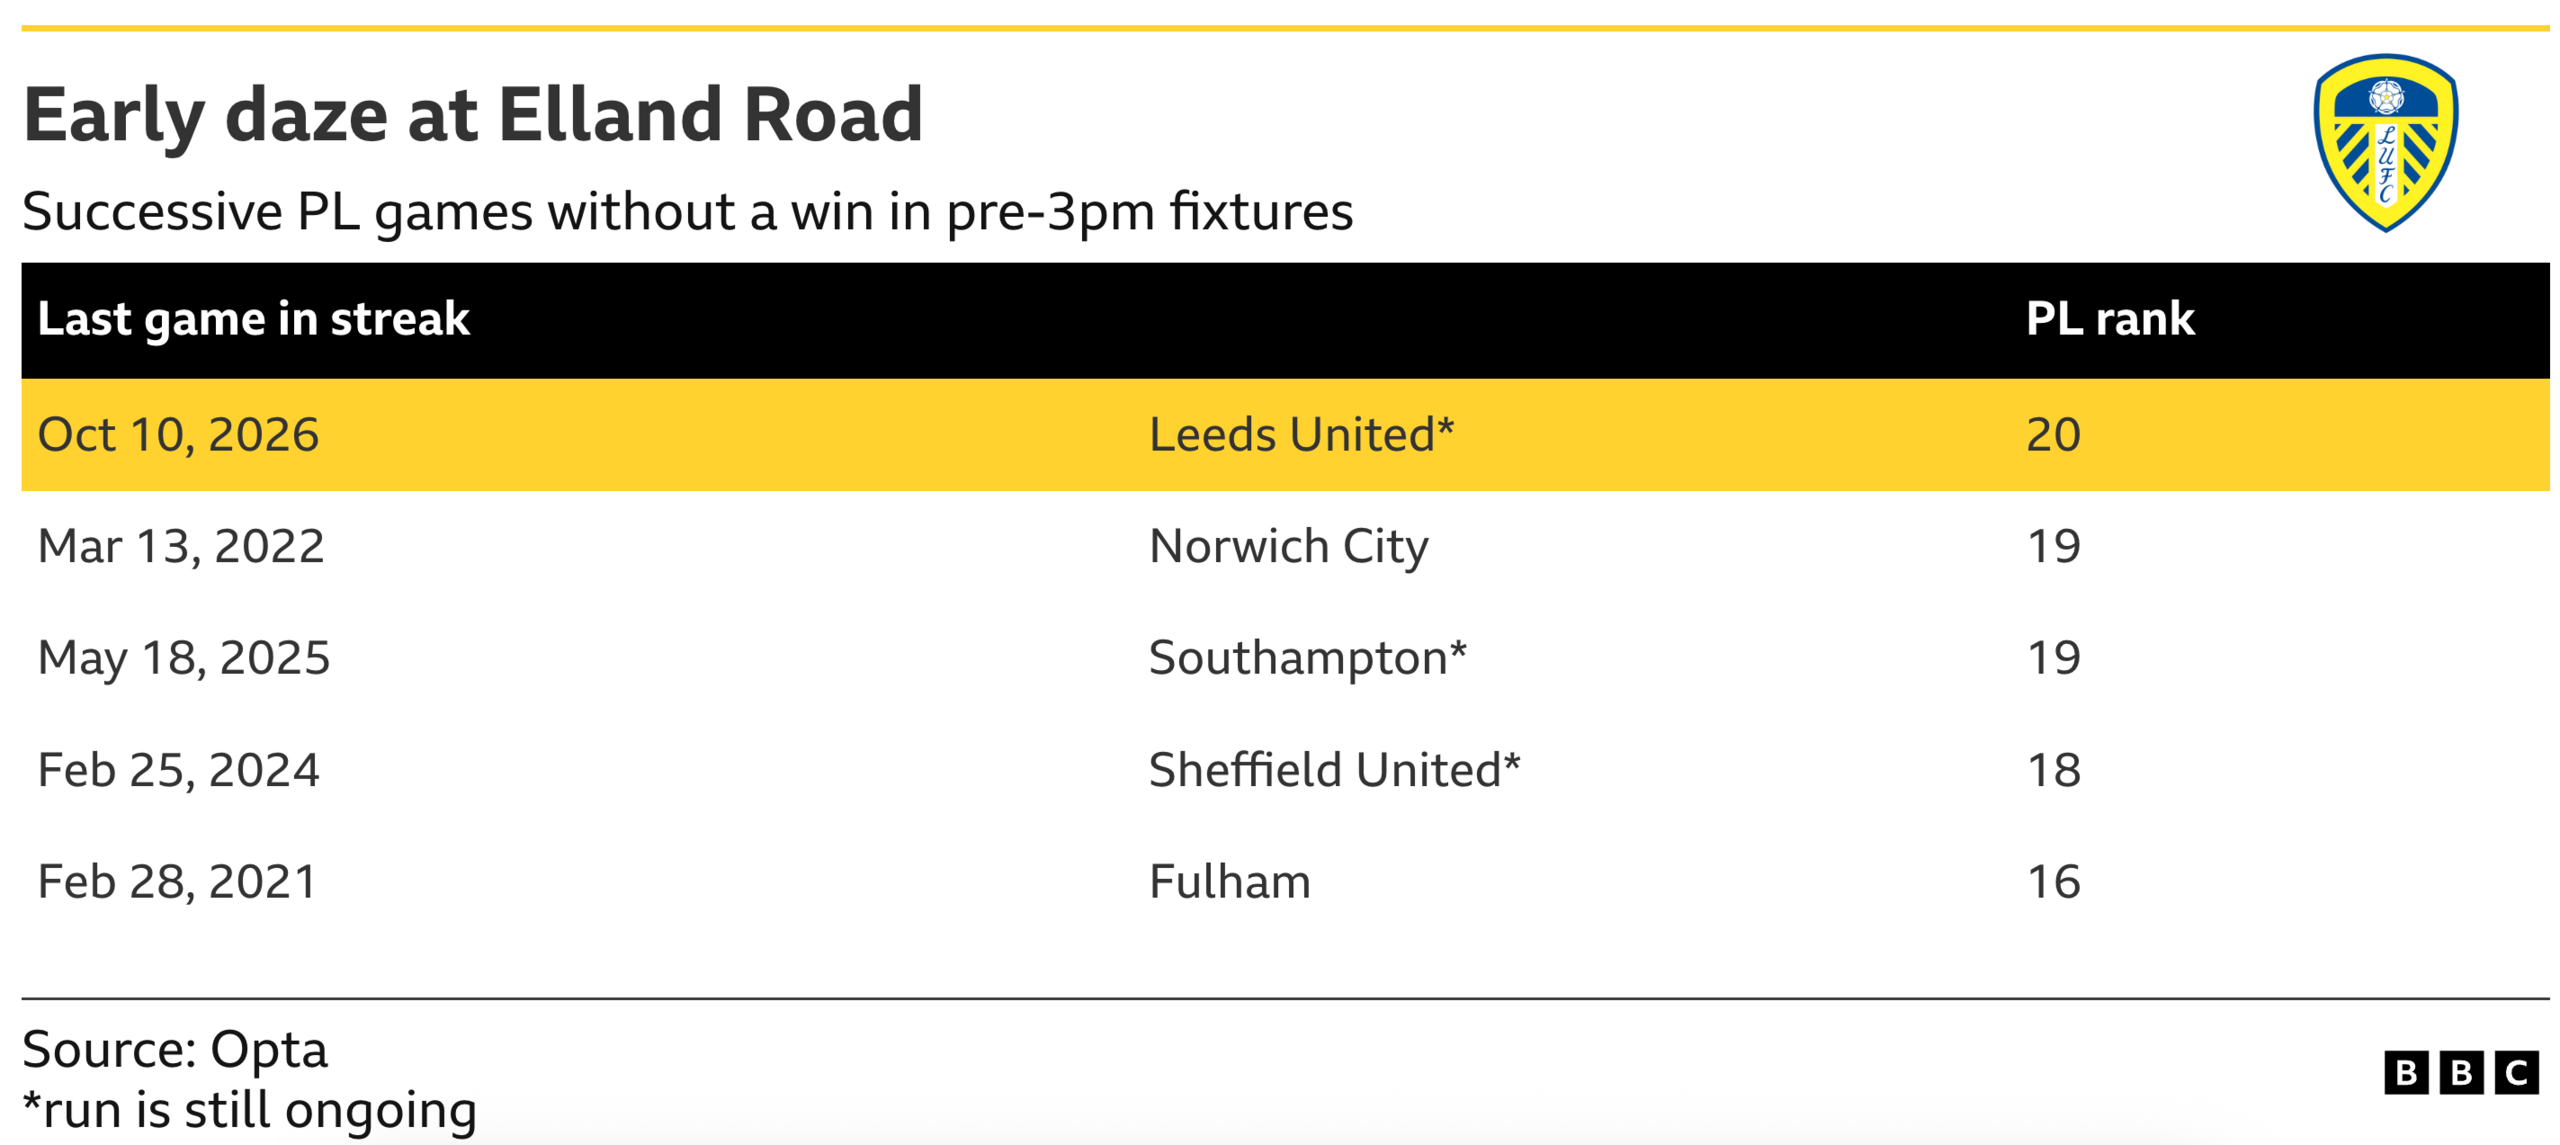The width and height of the screenshot is (2560, 1145).
Task: Select the 'PL rank' column header
Action: point(2109,319)
